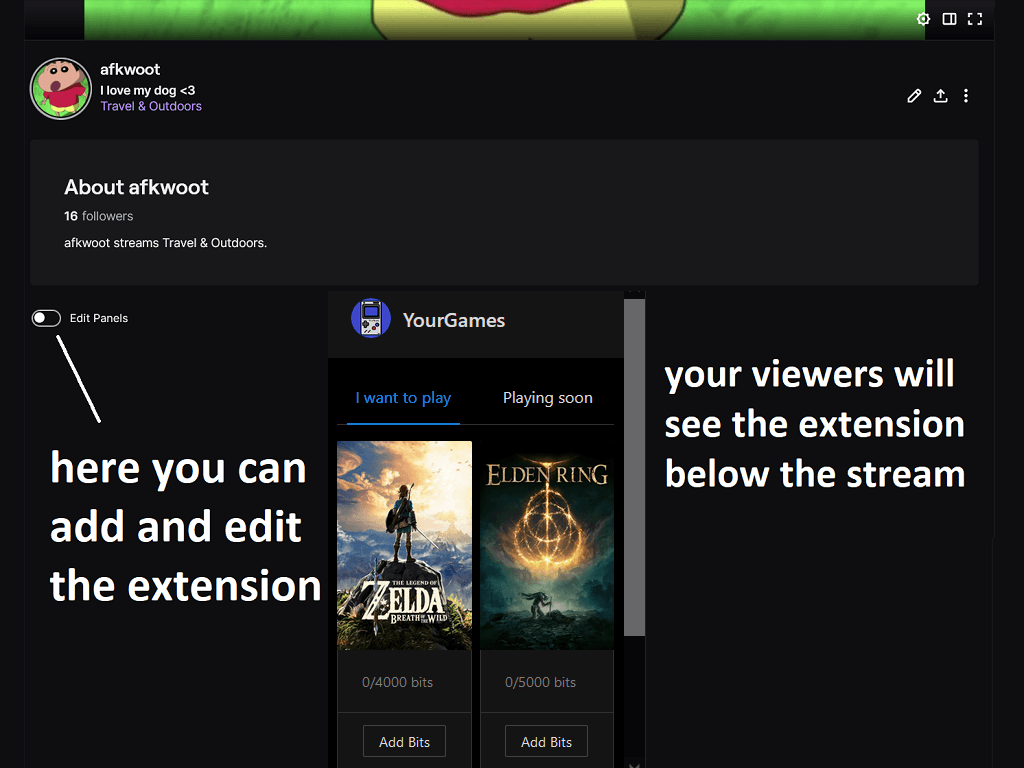Switch to the Playing soon tab
Image resolution: width=1024 pixels, height=768 pixels.
point(547,397)
